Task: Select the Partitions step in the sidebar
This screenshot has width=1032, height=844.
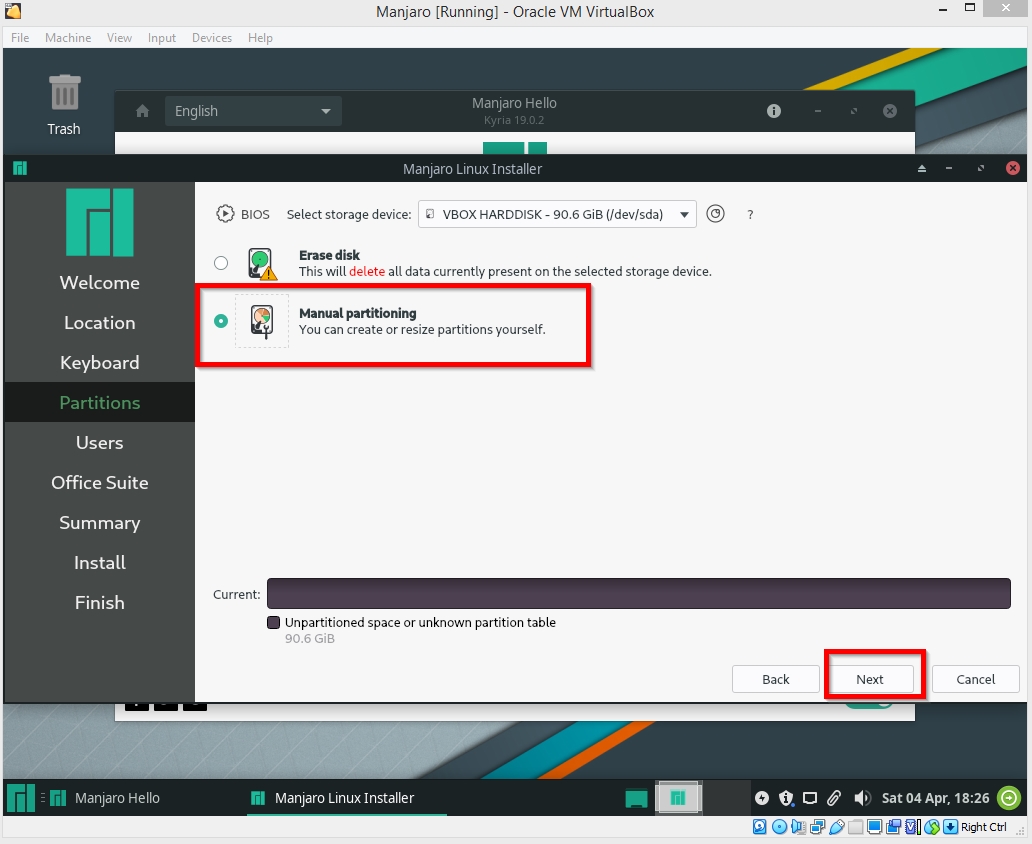Action: 99,402
